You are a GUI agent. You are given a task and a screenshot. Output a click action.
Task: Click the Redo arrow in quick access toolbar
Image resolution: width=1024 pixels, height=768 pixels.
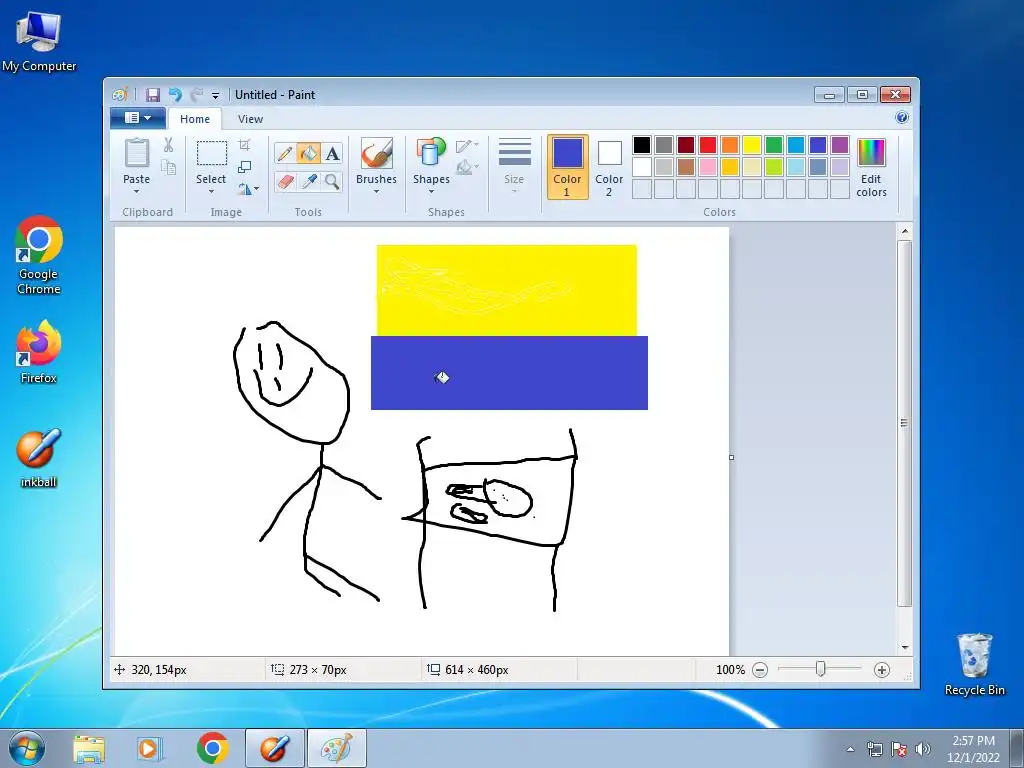(197, 95)
